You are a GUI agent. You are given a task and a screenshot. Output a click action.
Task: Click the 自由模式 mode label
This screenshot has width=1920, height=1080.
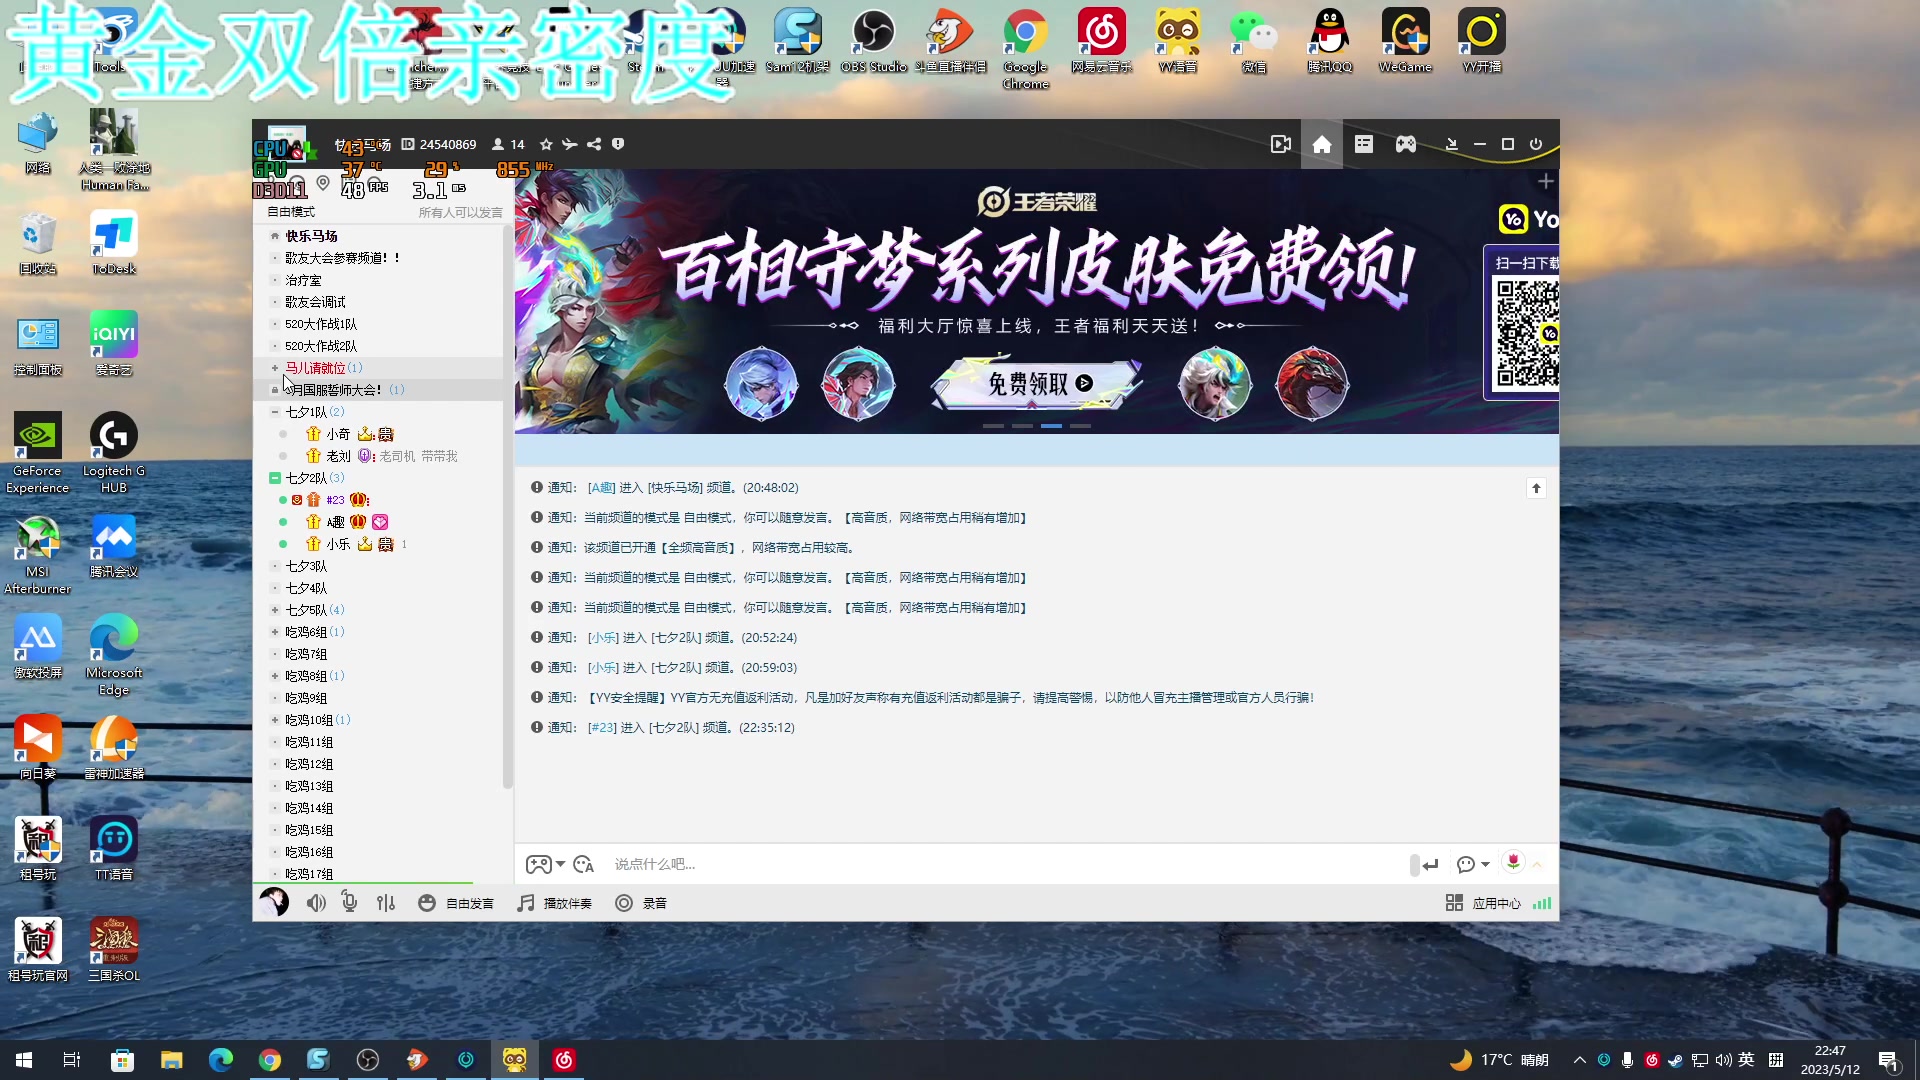tap(290, 212)
